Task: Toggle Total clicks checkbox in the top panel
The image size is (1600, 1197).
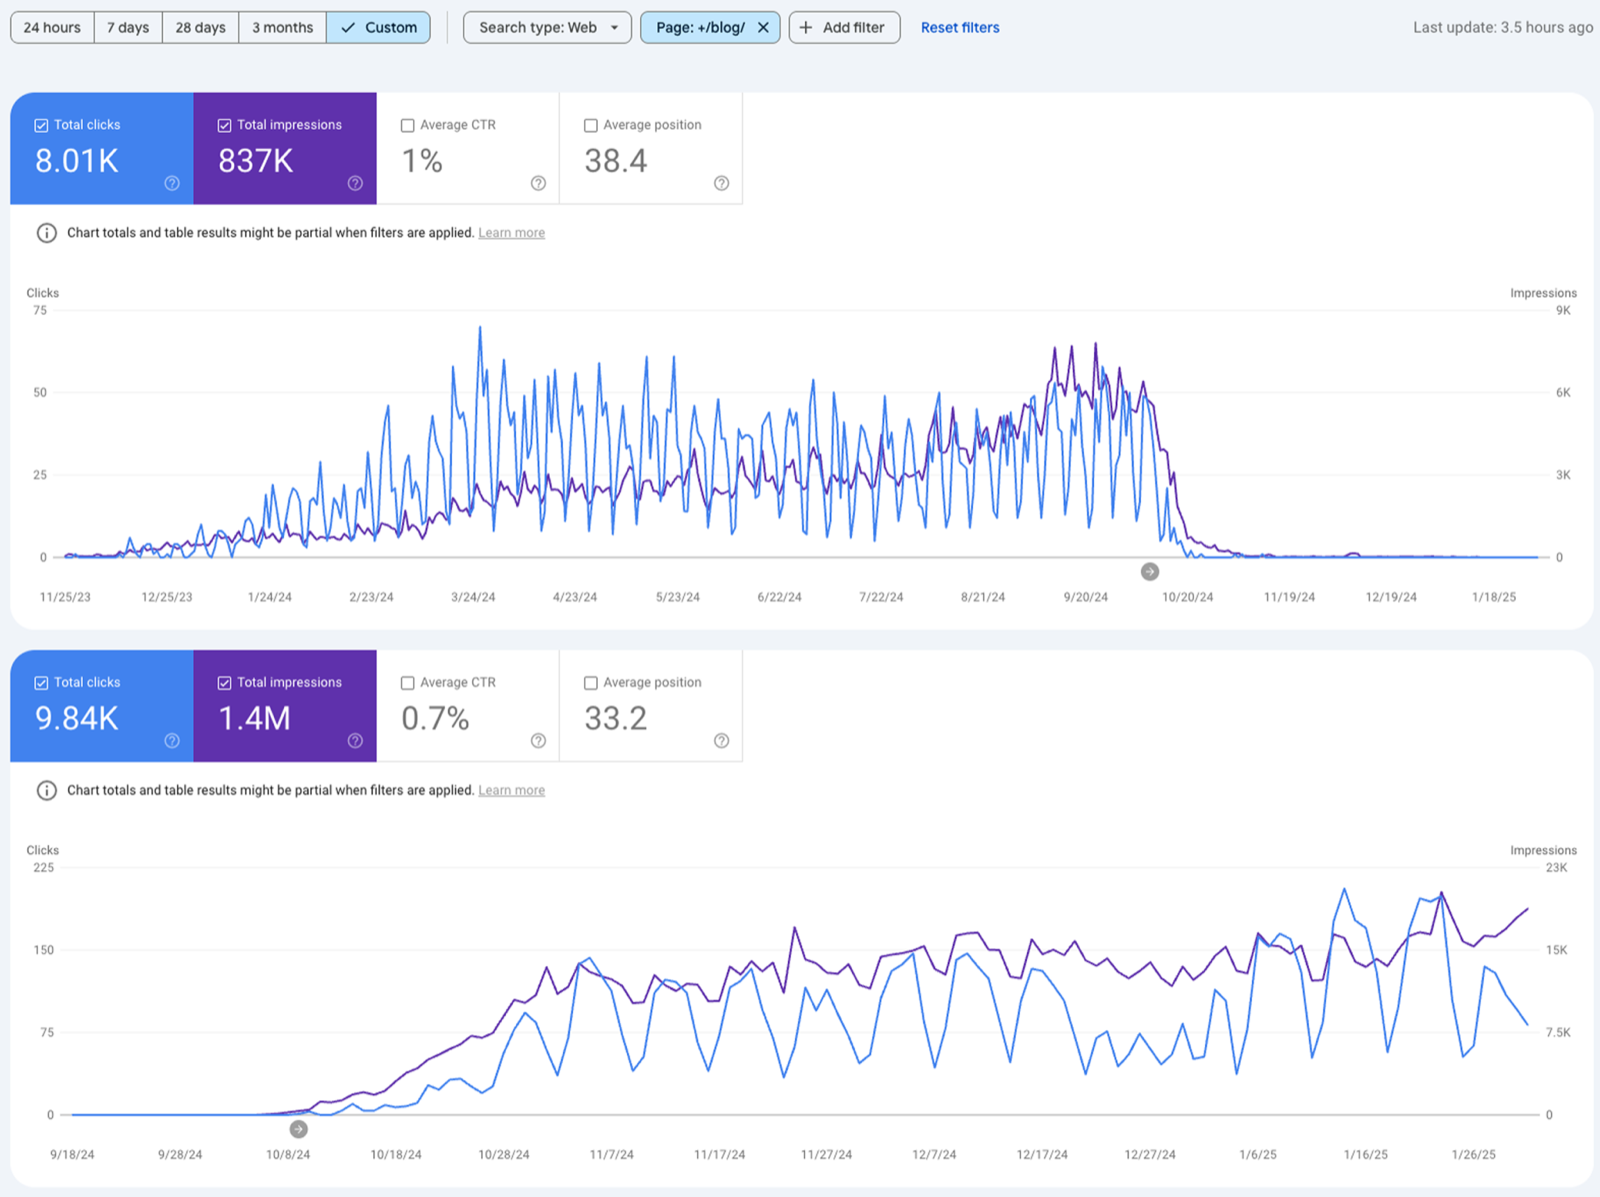Action: click(41, 126)
